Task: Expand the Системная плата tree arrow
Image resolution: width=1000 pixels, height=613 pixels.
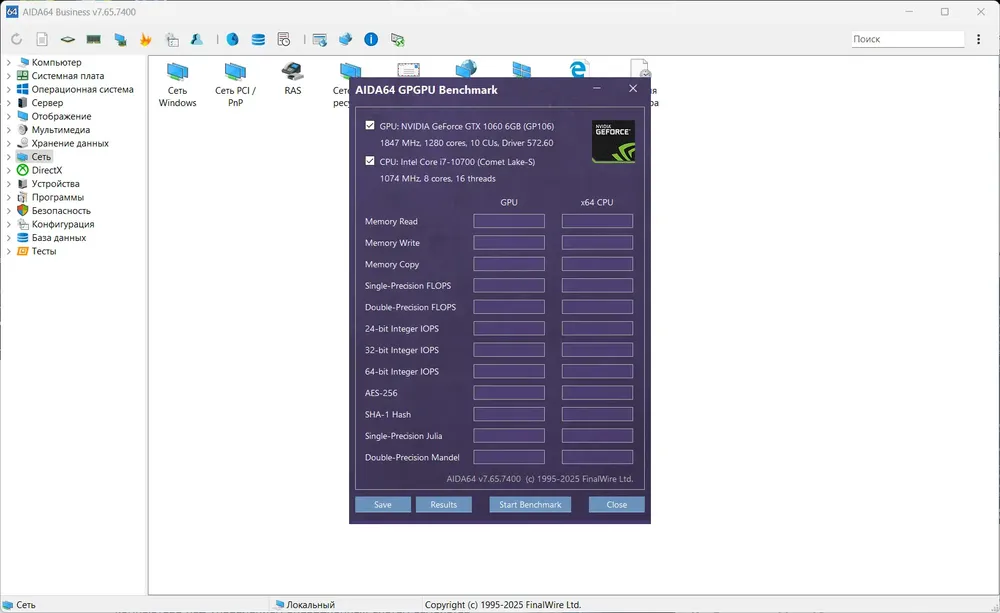Action: pos(9,76)
